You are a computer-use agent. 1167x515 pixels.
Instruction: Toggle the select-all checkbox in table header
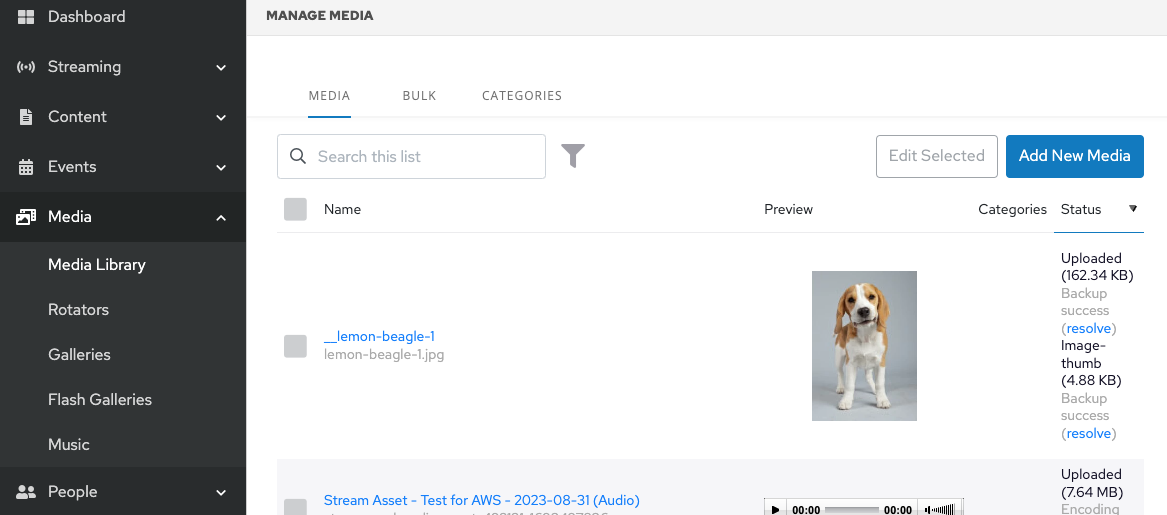[x=295, y=209]
